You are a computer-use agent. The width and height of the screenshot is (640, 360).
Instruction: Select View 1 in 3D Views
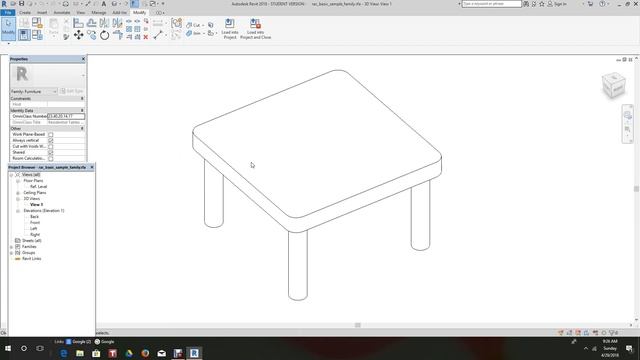[x=36, y=204]
